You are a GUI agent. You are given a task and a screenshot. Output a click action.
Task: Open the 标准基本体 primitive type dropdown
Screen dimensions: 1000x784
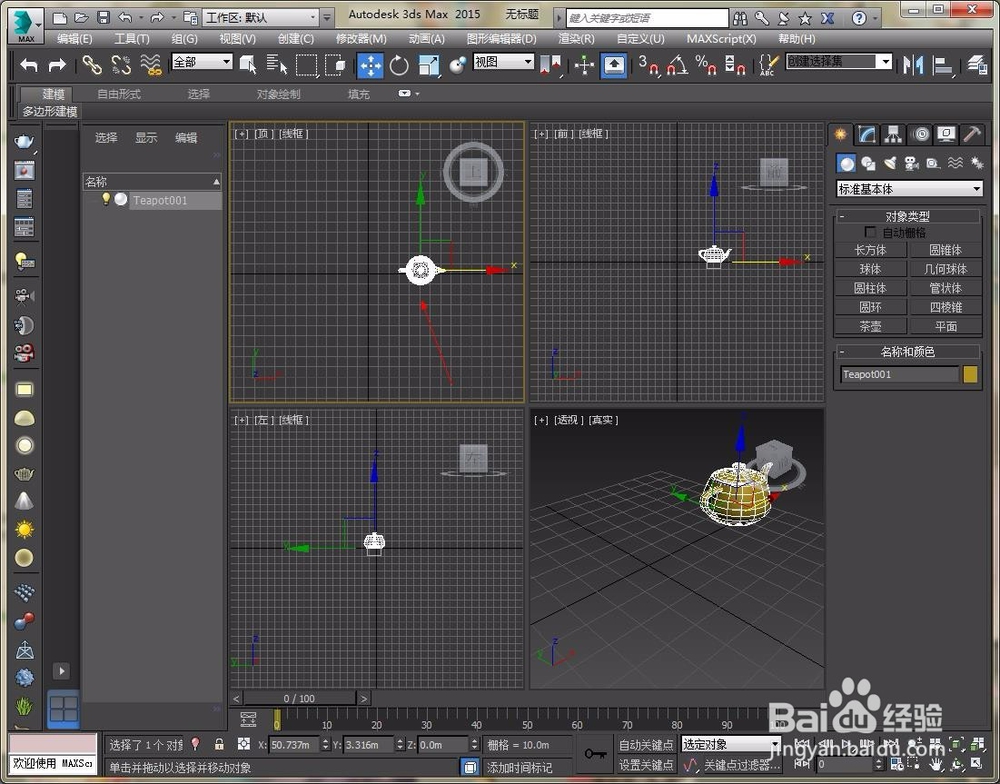coord(909,189)
